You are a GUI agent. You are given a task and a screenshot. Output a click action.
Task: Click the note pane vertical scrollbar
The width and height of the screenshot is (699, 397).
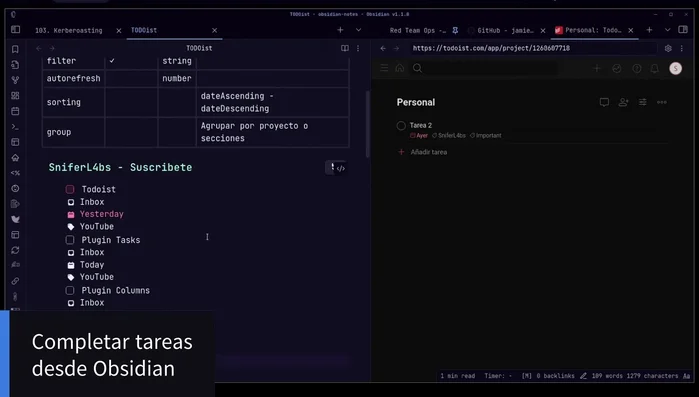click(x=368, y=124)
